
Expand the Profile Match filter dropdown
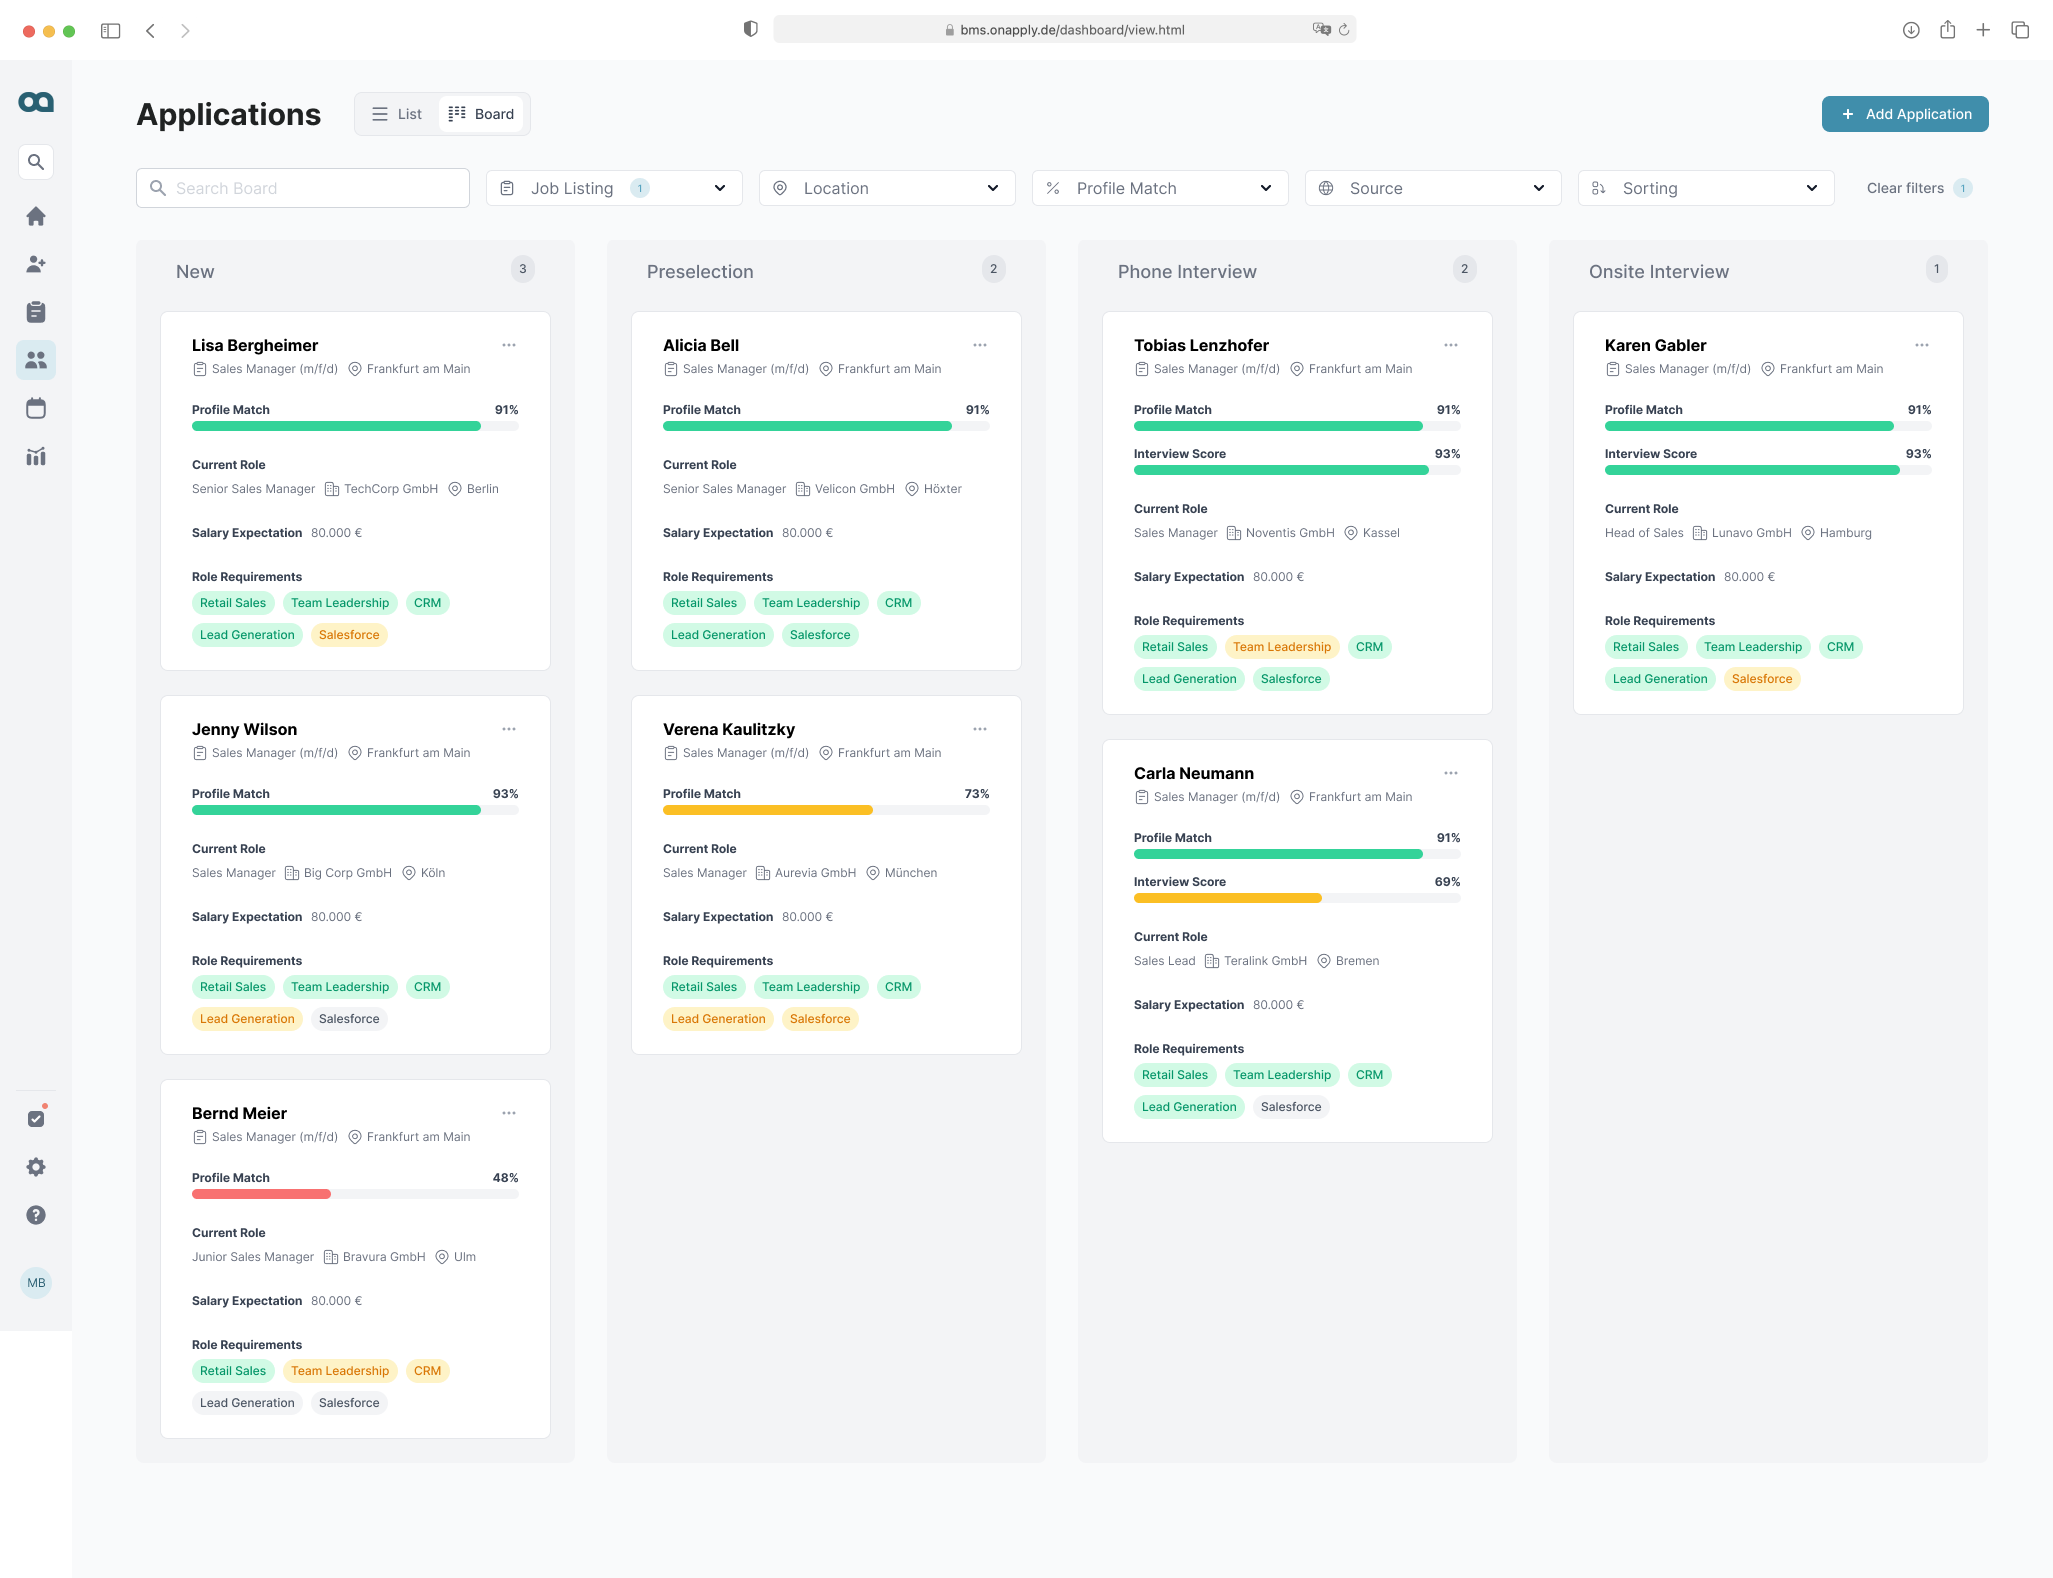[1160, 188]
